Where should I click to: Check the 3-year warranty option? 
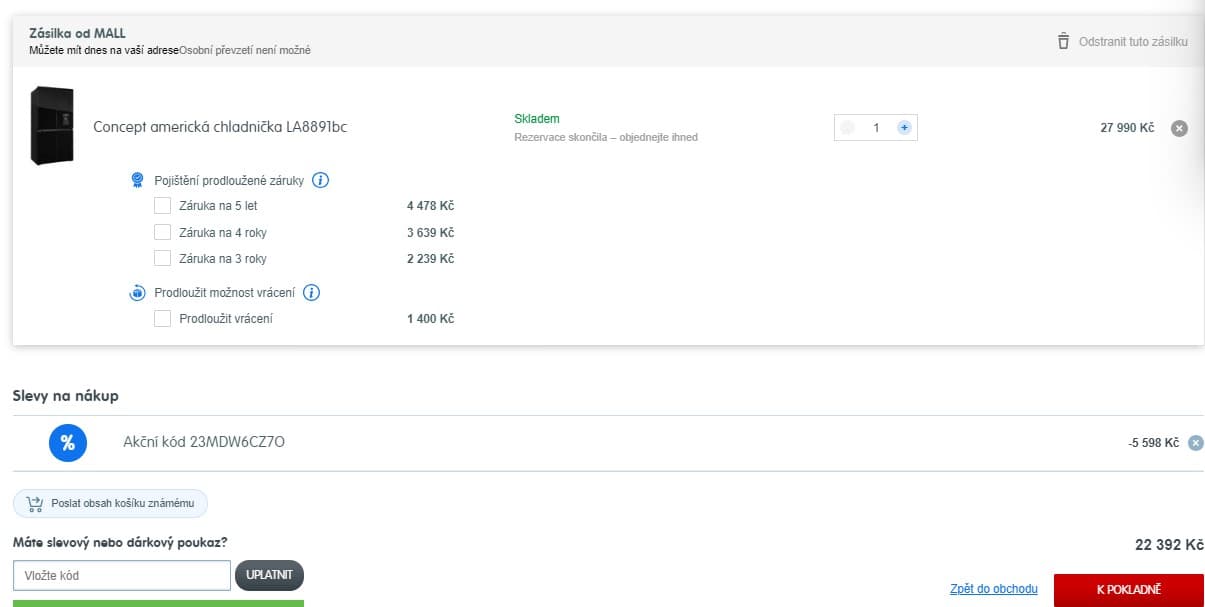[163, 258]
